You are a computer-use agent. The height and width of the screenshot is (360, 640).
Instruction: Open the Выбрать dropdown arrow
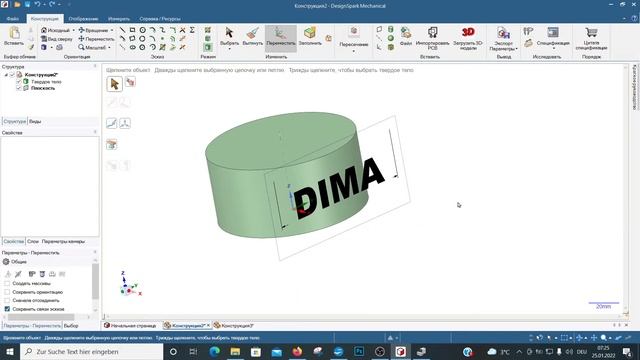229,49
